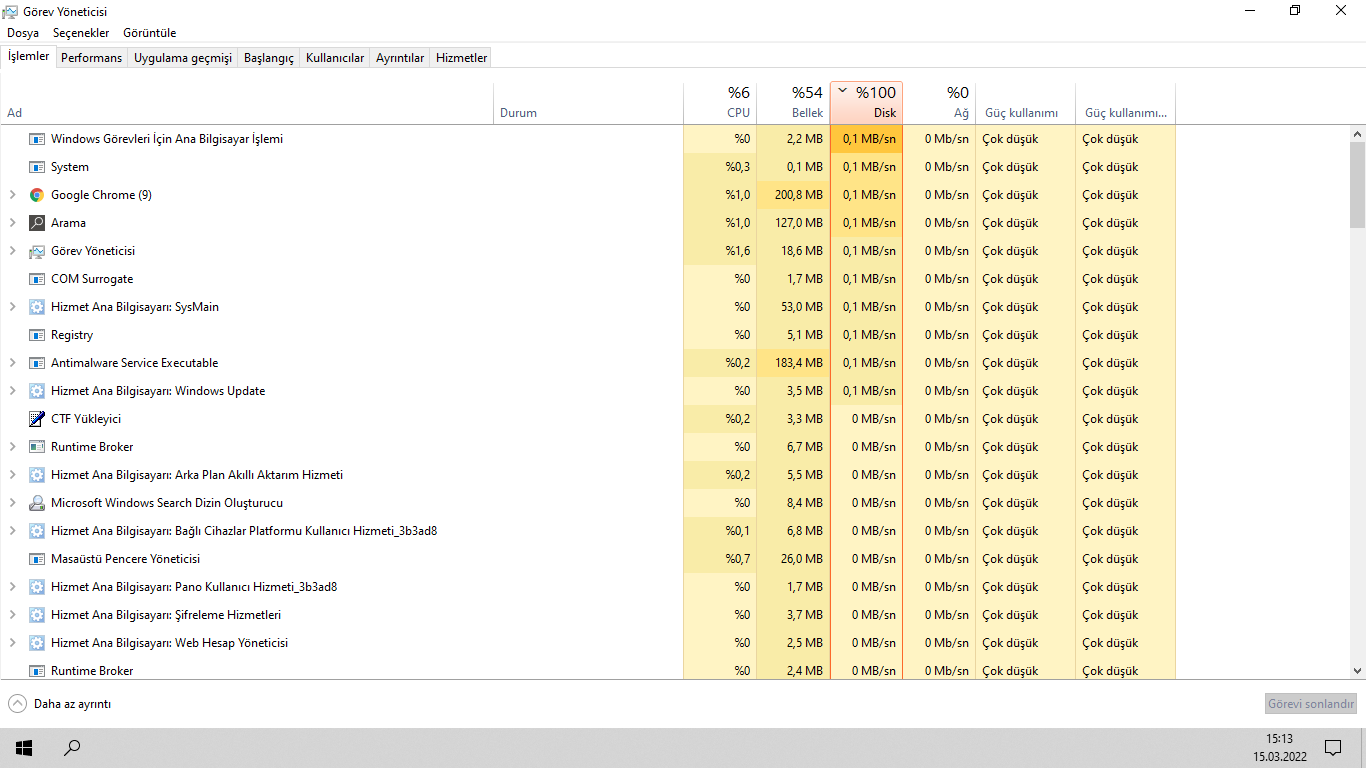The height and width of the screenshot is (768, 1366).
Task: Click the Windows Görevleri İçin Ana Bilgisayar icon
Action: point(37,139)
